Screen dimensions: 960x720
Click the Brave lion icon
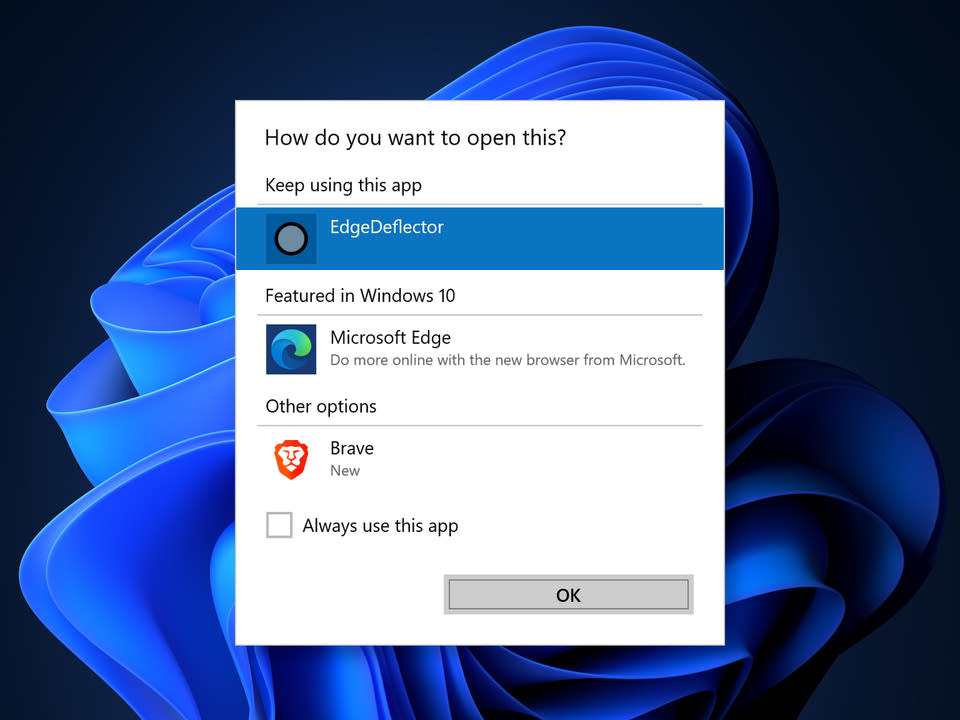click(x=291, y=459)
